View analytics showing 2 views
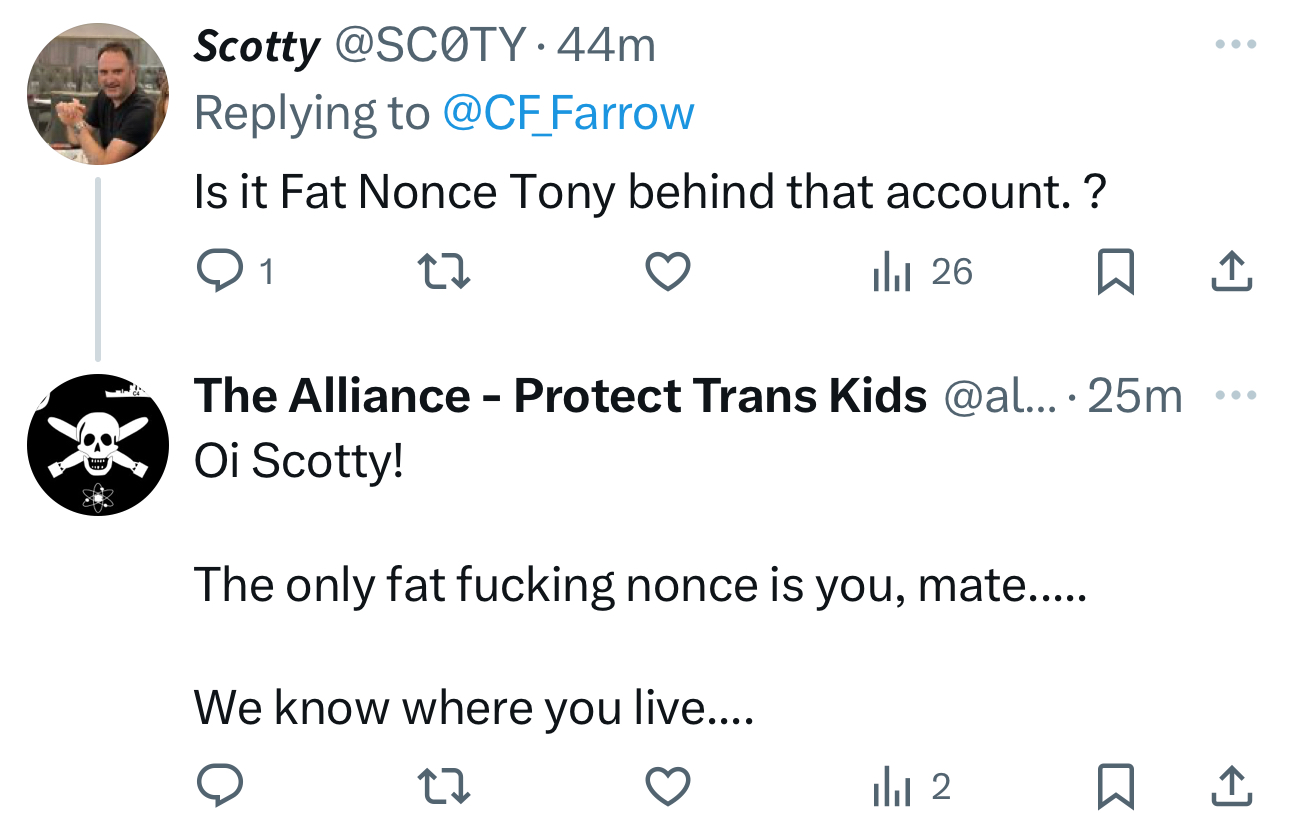 tap(910, 788)
